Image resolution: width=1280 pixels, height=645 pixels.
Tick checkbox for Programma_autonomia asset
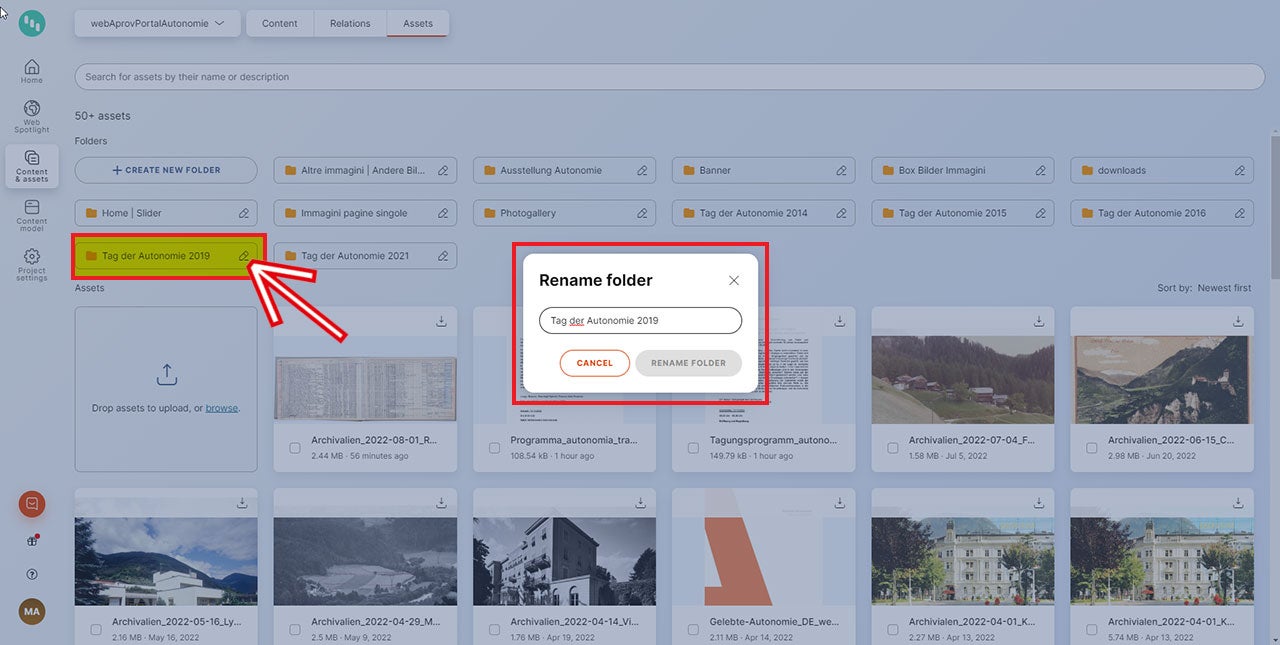coord(494,448)
